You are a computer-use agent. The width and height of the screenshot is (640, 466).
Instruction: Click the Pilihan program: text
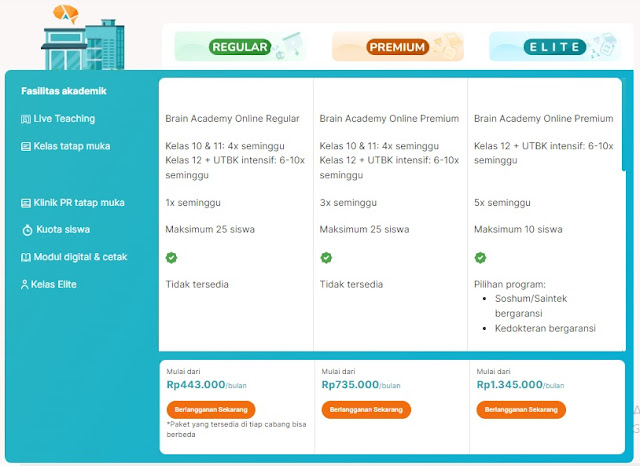510,284
